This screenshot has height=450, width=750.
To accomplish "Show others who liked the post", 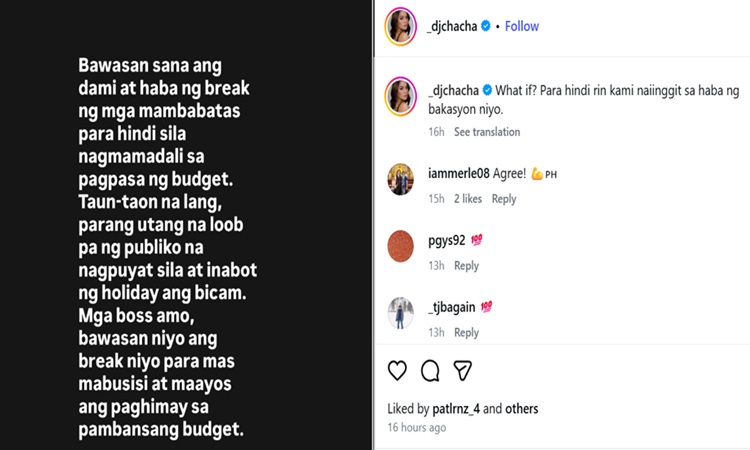I will tap(522, 409).
